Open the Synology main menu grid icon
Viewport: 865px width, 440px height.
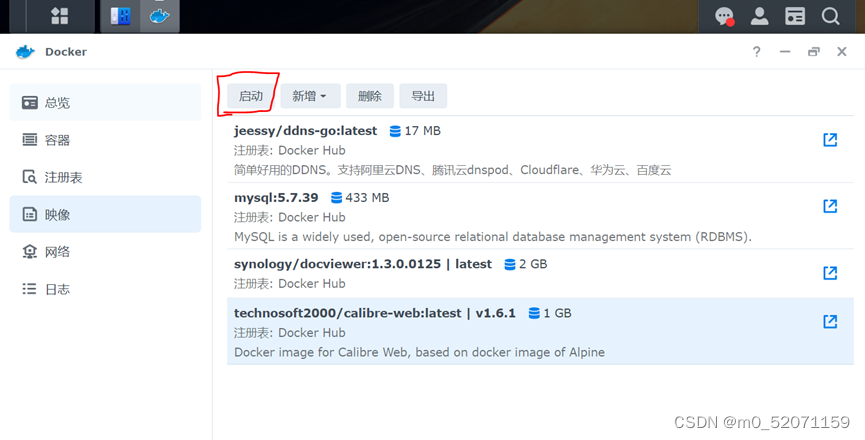pos(60,16)
